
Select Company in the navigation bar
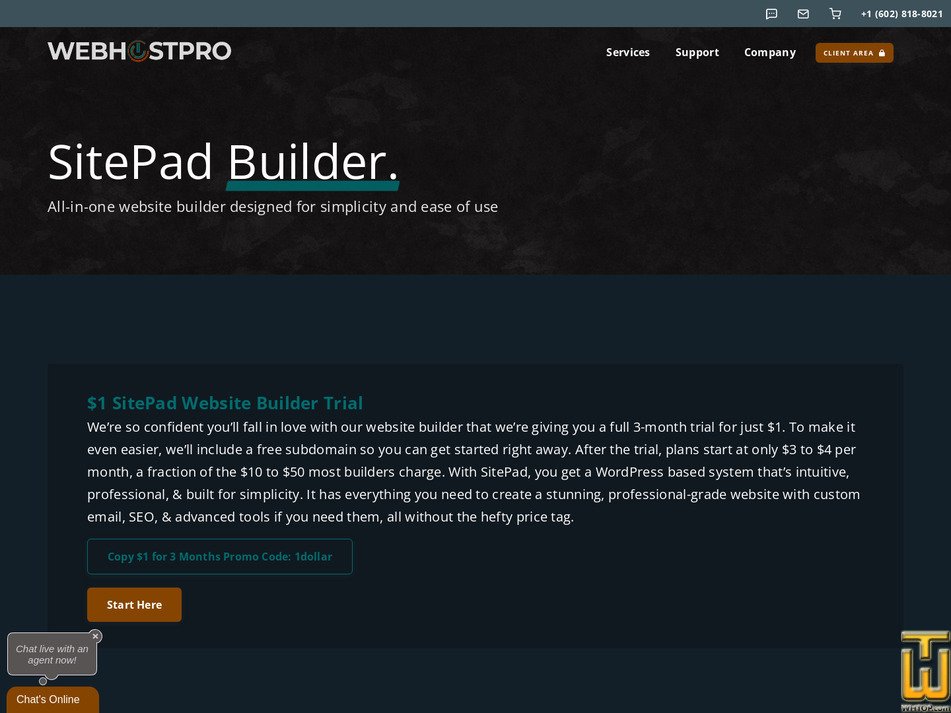(770, 52)
